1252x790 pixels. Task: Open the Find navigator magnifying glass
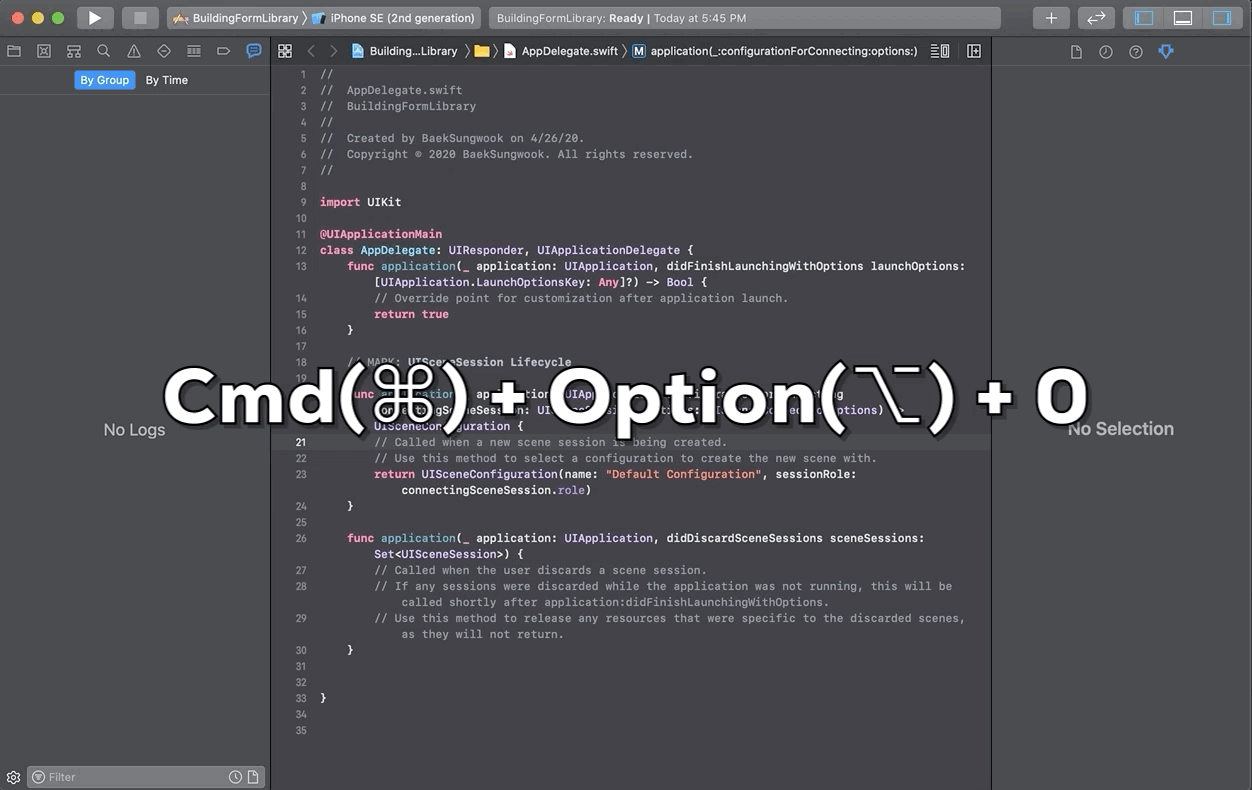coord(104,51)
